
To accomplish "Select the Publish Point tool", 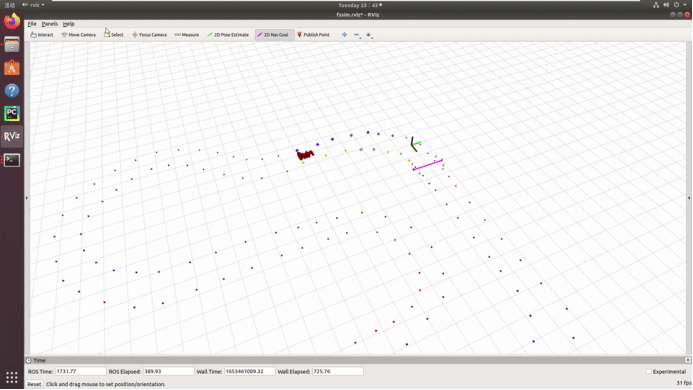I will pos(313,34).
